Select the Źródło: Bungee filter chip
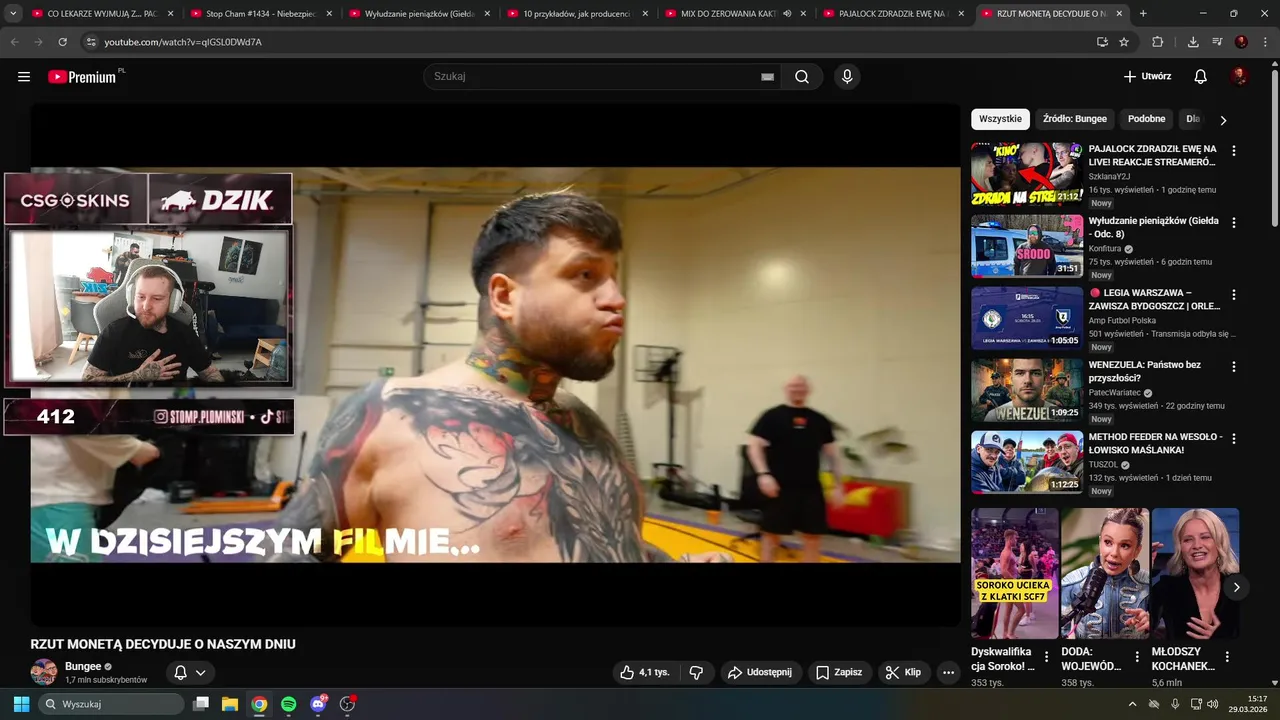 [1075, 119]
